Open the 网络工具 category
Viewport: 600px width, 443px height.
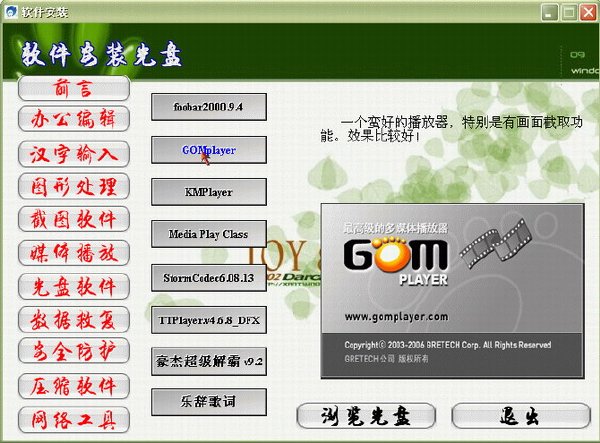[74, 420]
